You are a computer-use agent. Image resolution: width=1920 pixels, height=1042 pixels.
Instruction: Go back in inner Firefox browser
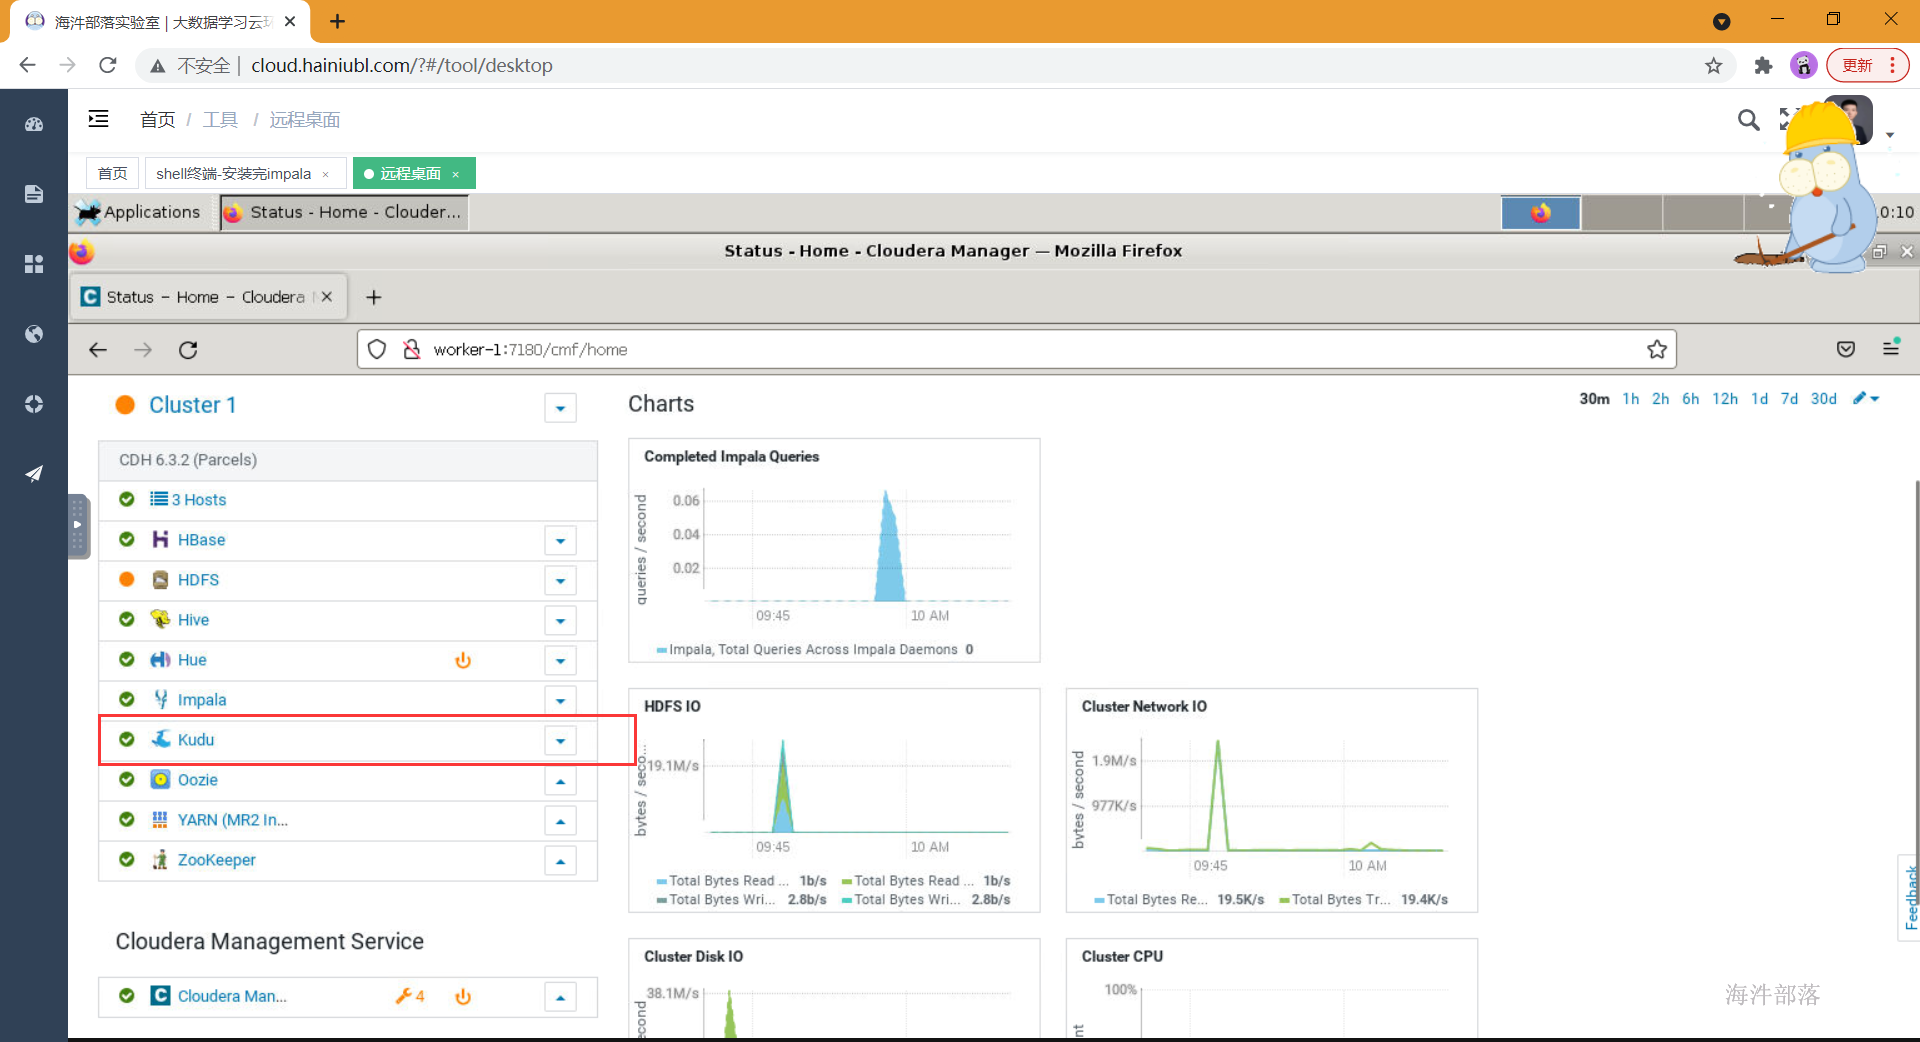pos(98,350)
